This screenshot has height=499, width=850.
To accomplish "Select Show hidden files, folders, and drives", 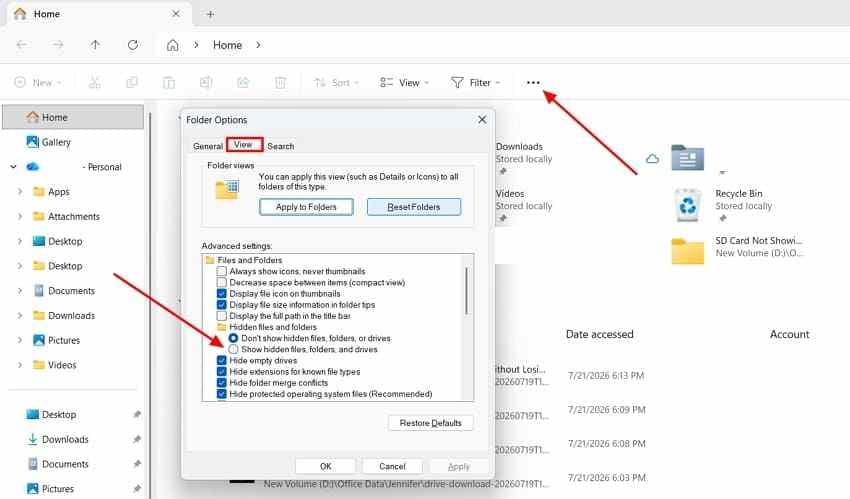I will click(x=233, y=349).
